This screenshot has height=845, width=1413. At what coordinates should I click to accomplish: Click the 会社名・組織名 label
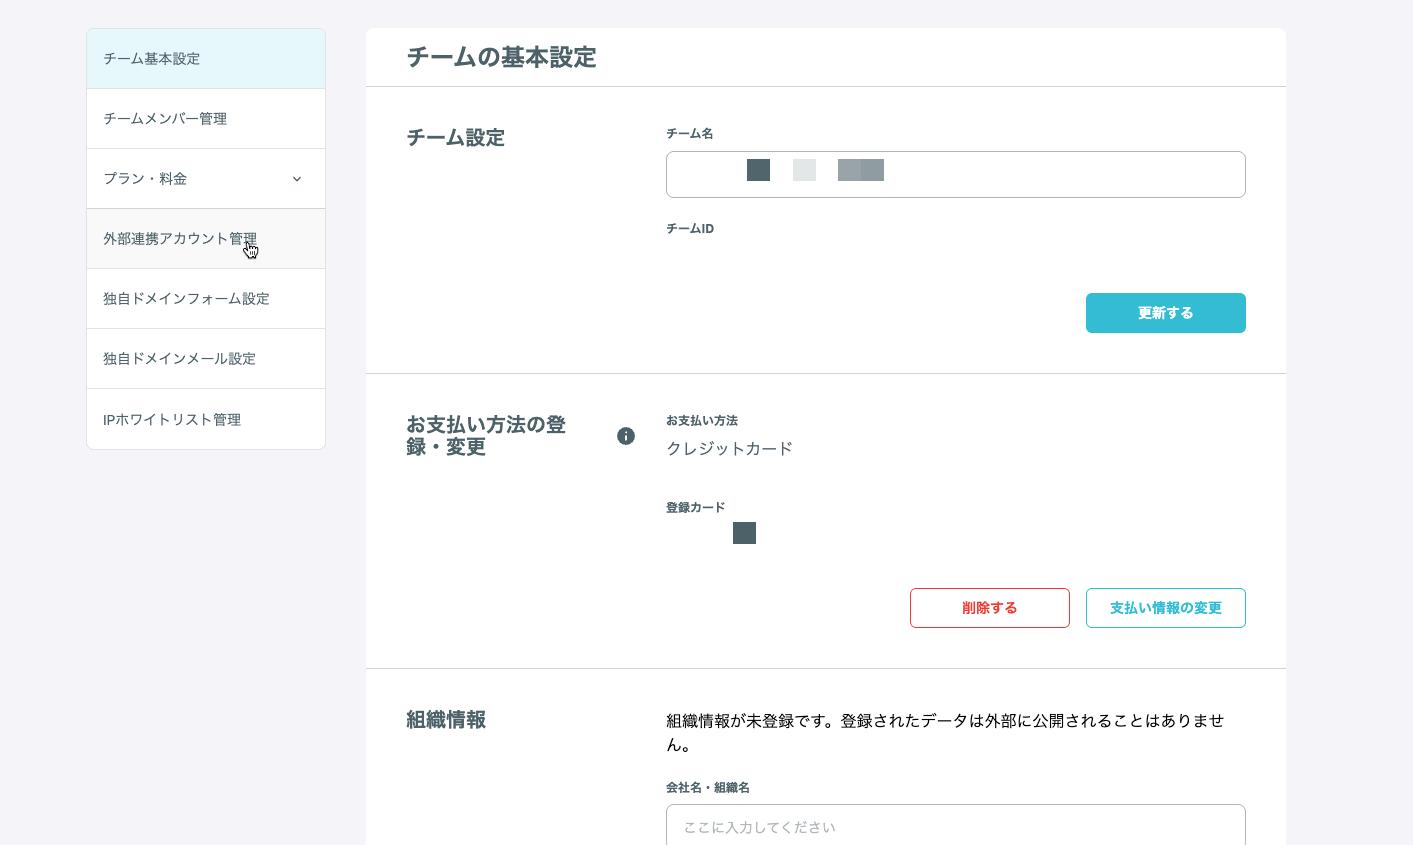[x=708, y=788]
